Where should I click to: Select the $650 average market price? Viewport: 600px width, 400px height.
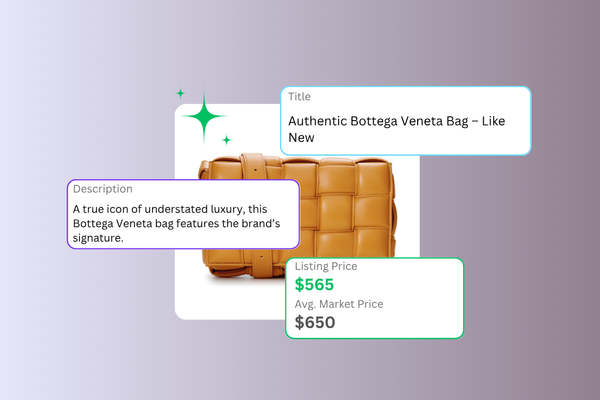pos(315,322)
